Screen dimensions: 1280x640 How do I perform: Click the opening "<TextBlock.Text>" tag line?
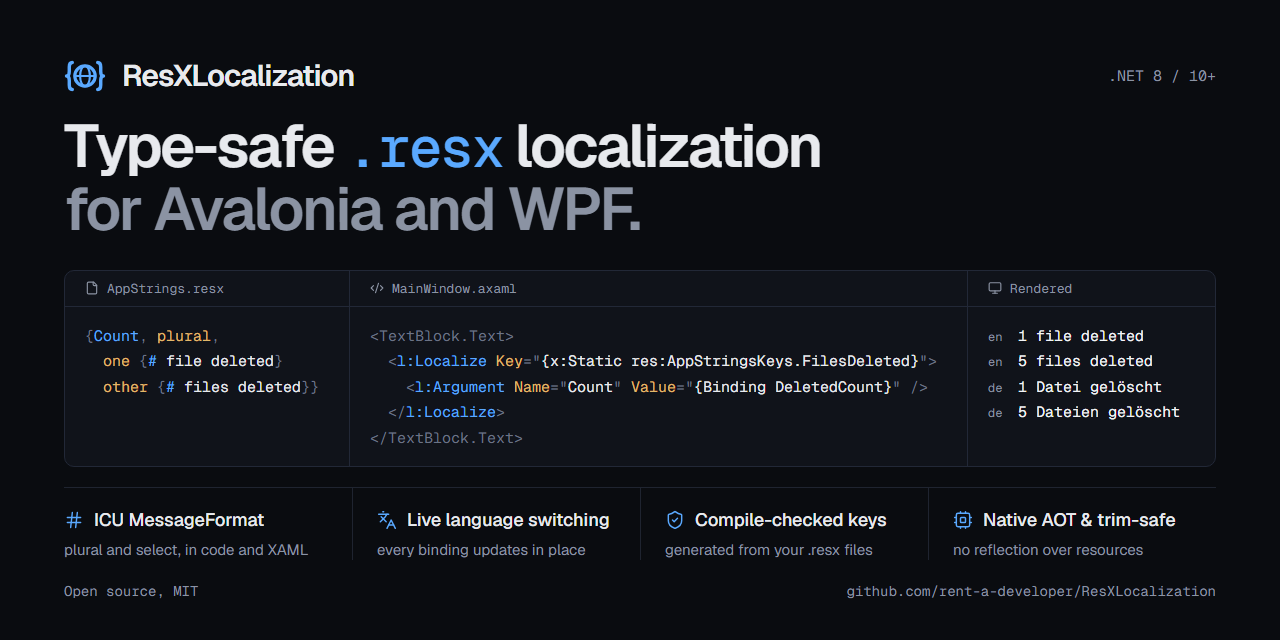point(442,336)
